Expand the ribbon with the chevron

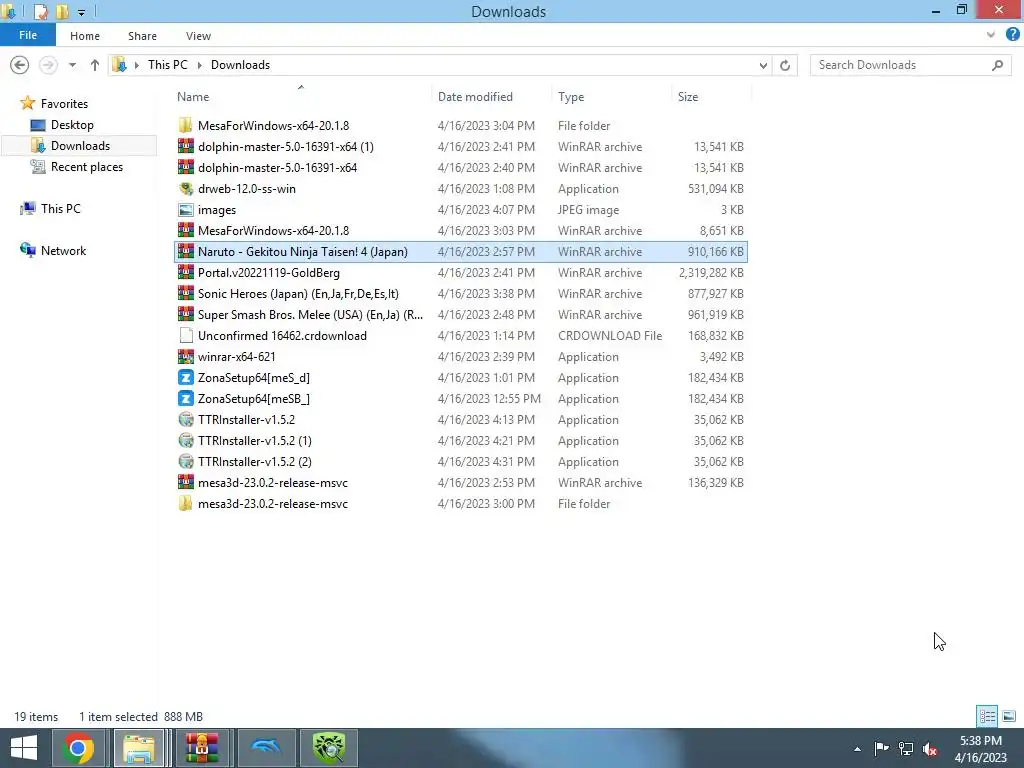point(991,35)
